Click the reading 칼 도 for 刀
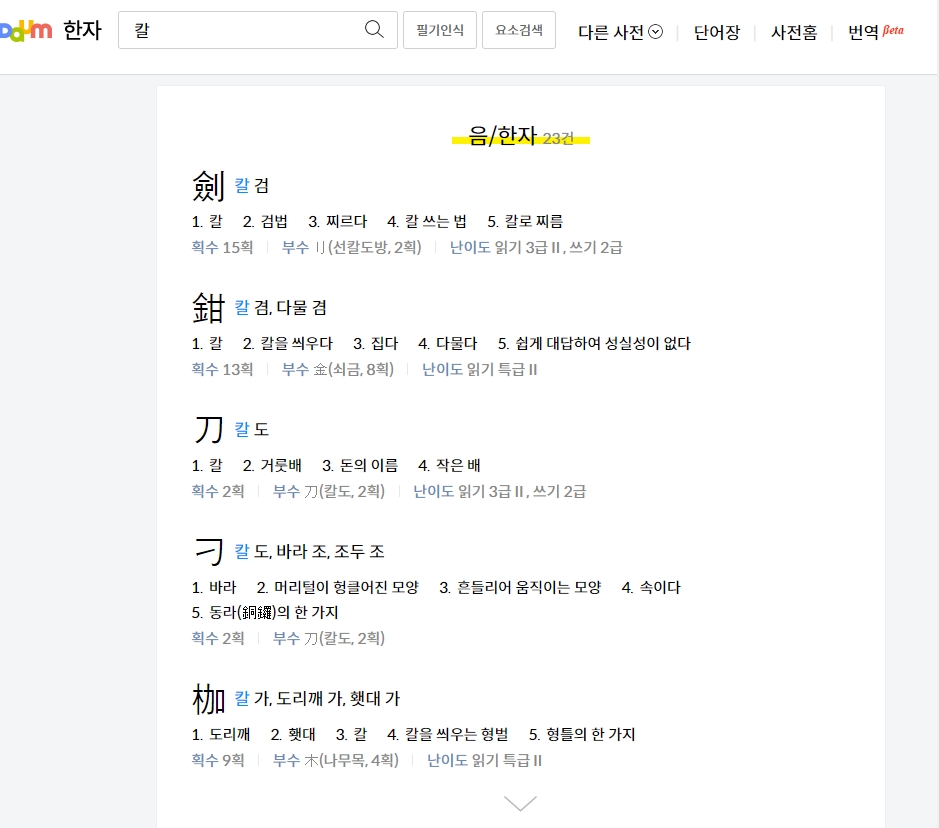This screenshot has height=828, width=939. click(252, 429)
